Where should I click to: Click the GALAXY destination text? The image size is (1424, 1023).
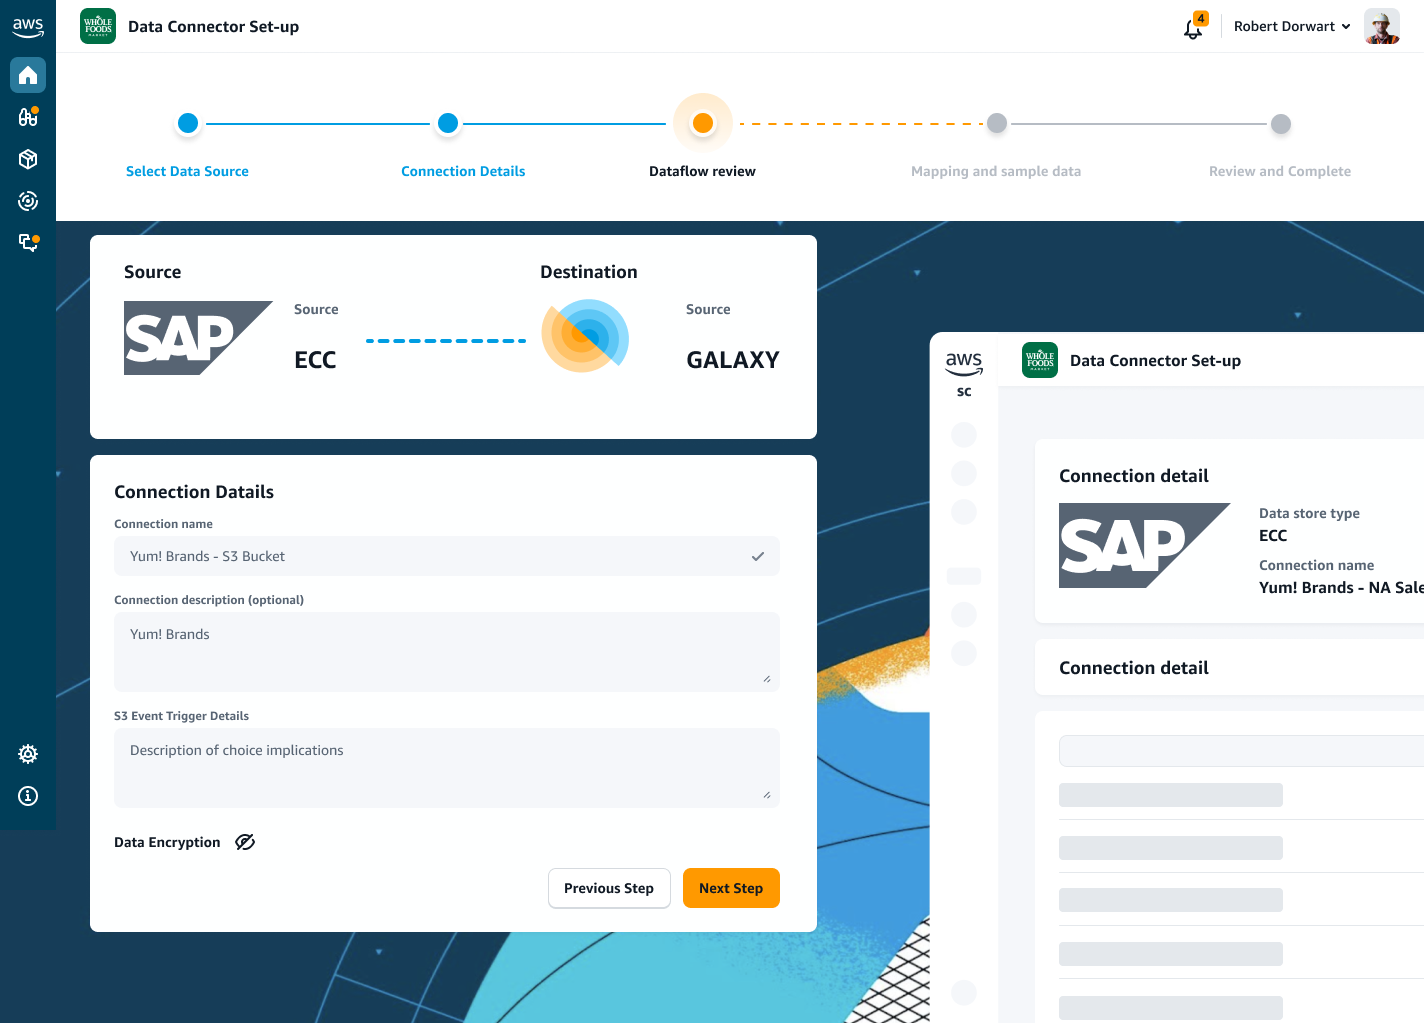pyautogui.click(x=733, y=360)
